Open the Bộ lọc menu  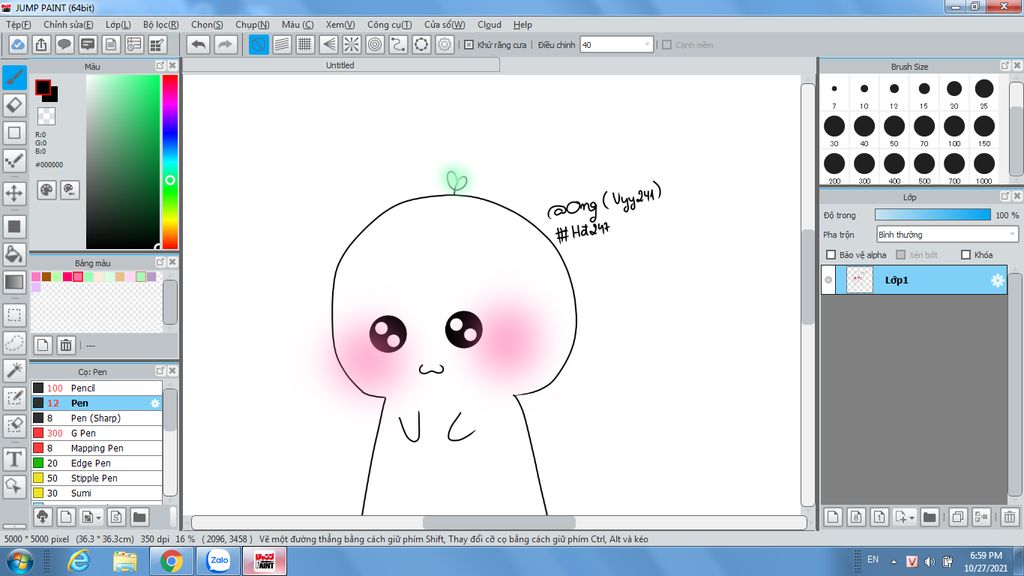(161, 25)
